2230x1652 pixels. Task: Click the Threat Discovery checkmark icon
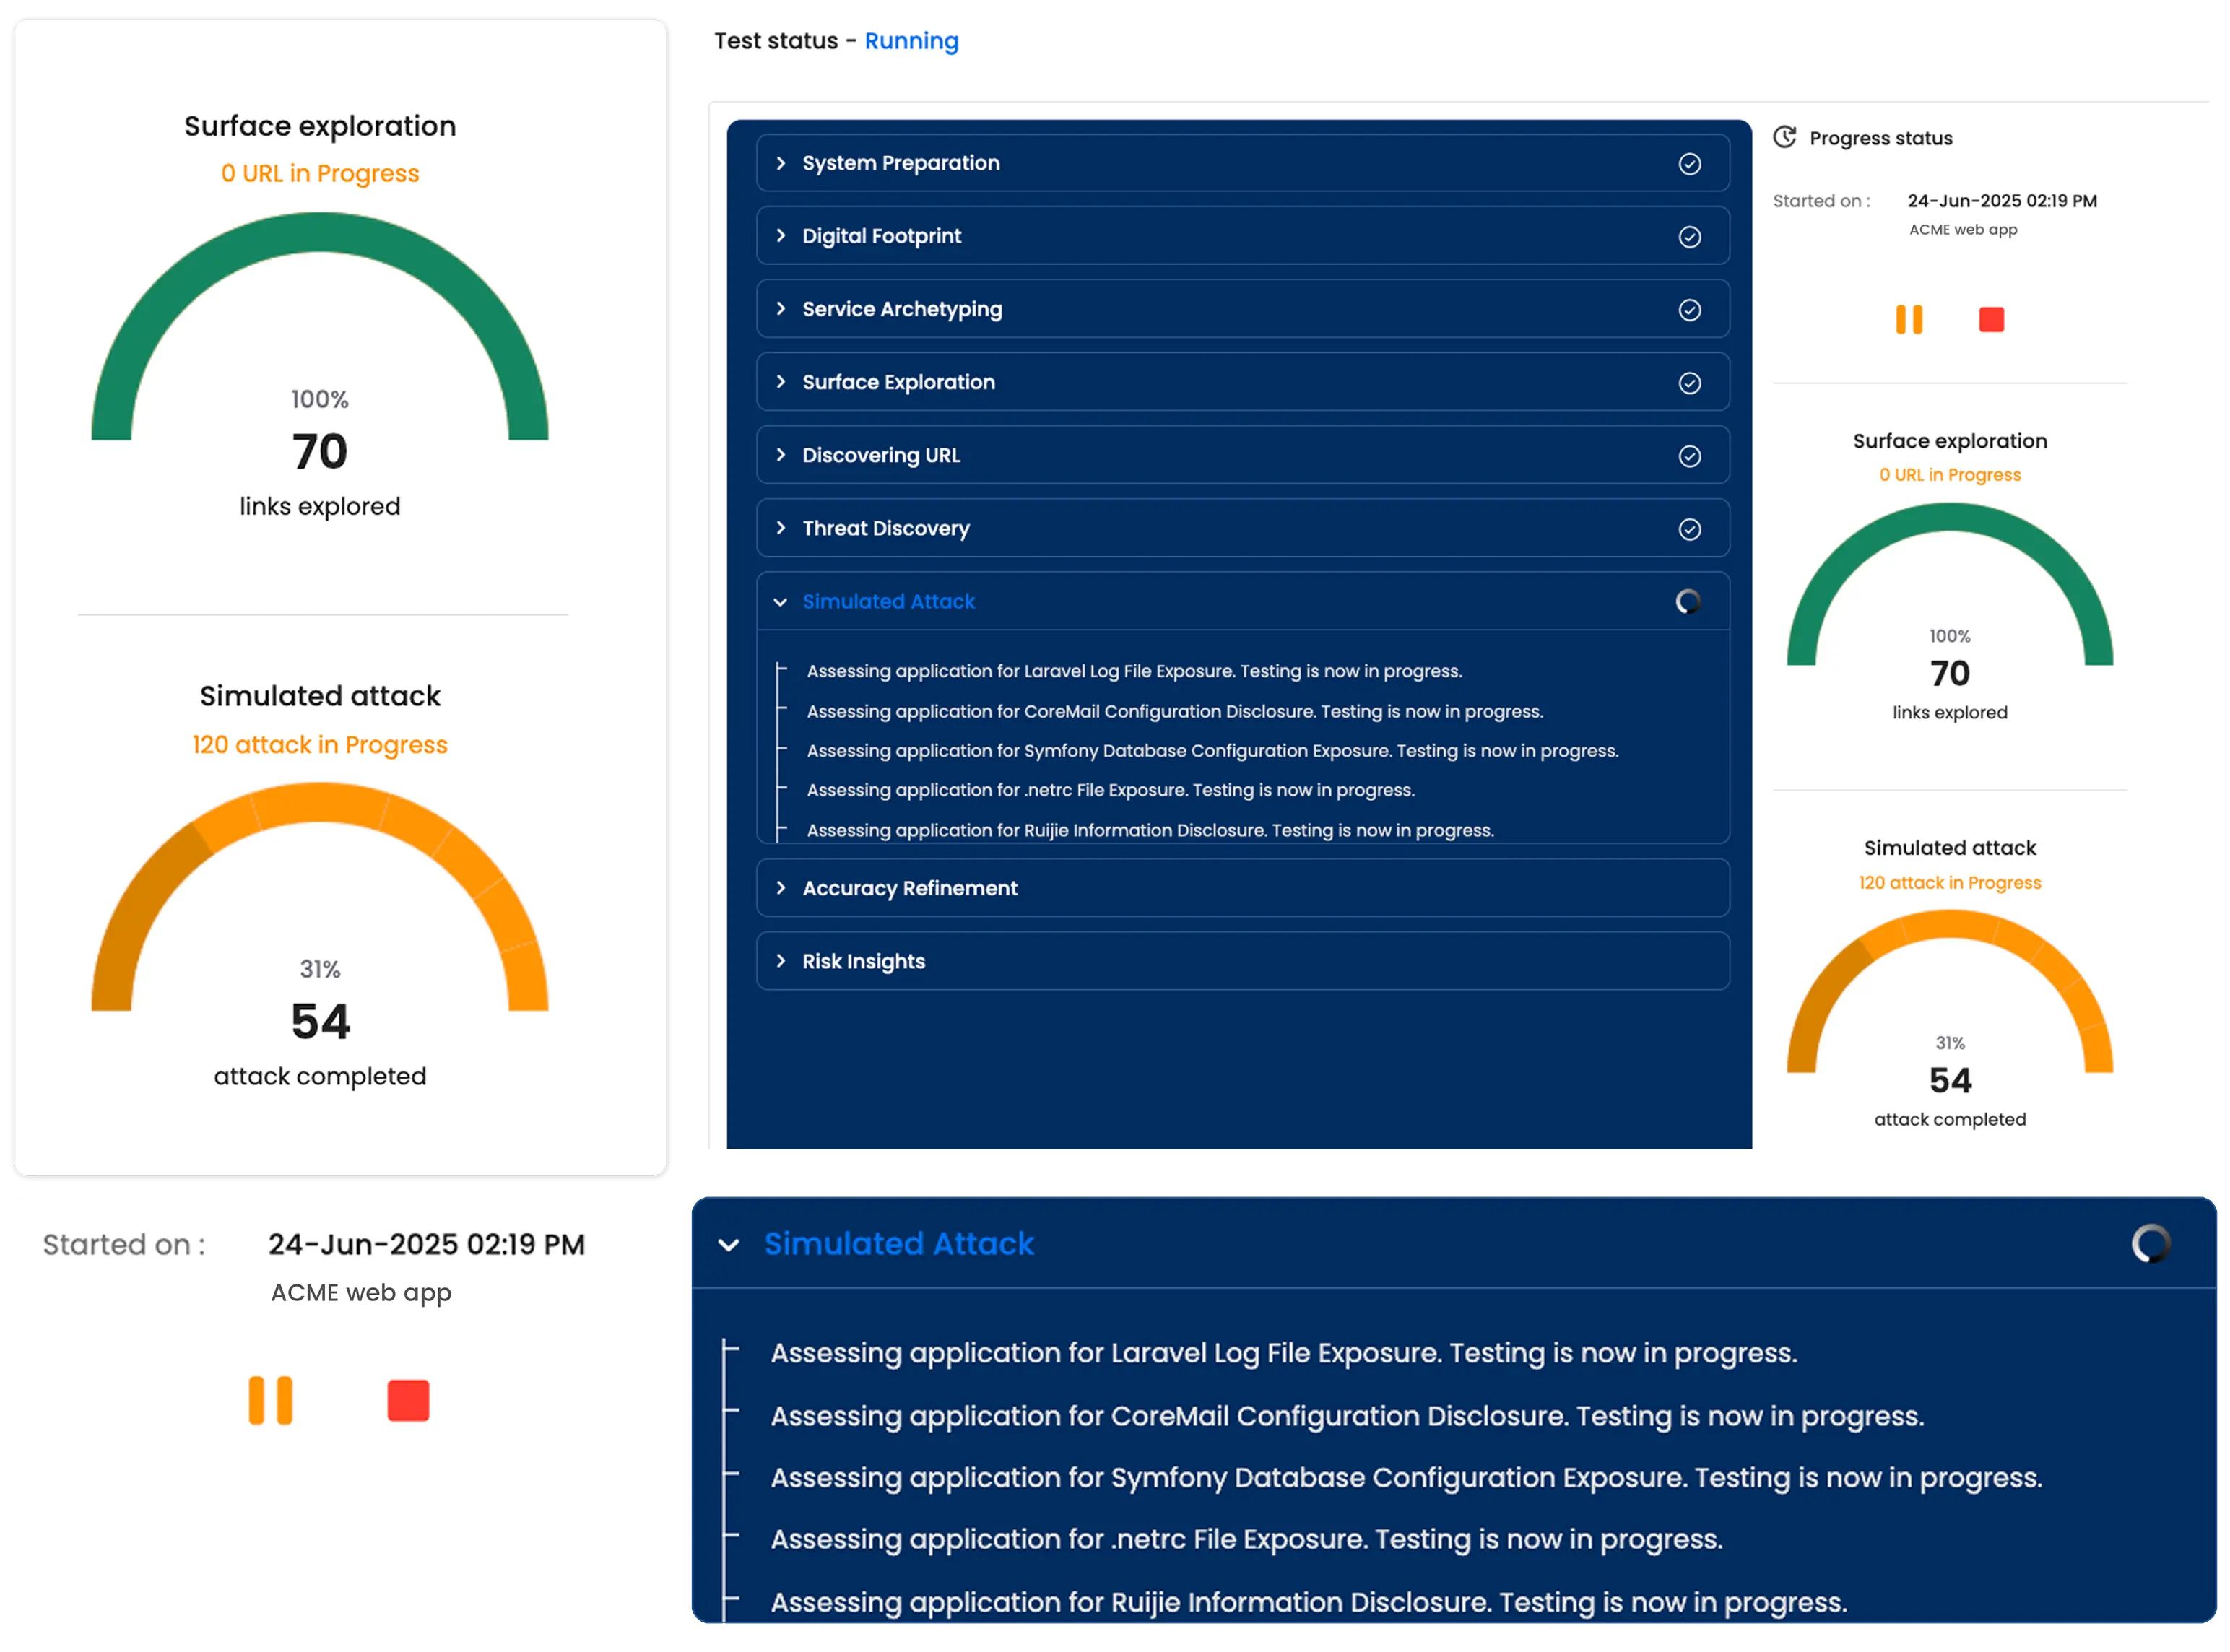pyautogui.click(x=1690, y=528)
